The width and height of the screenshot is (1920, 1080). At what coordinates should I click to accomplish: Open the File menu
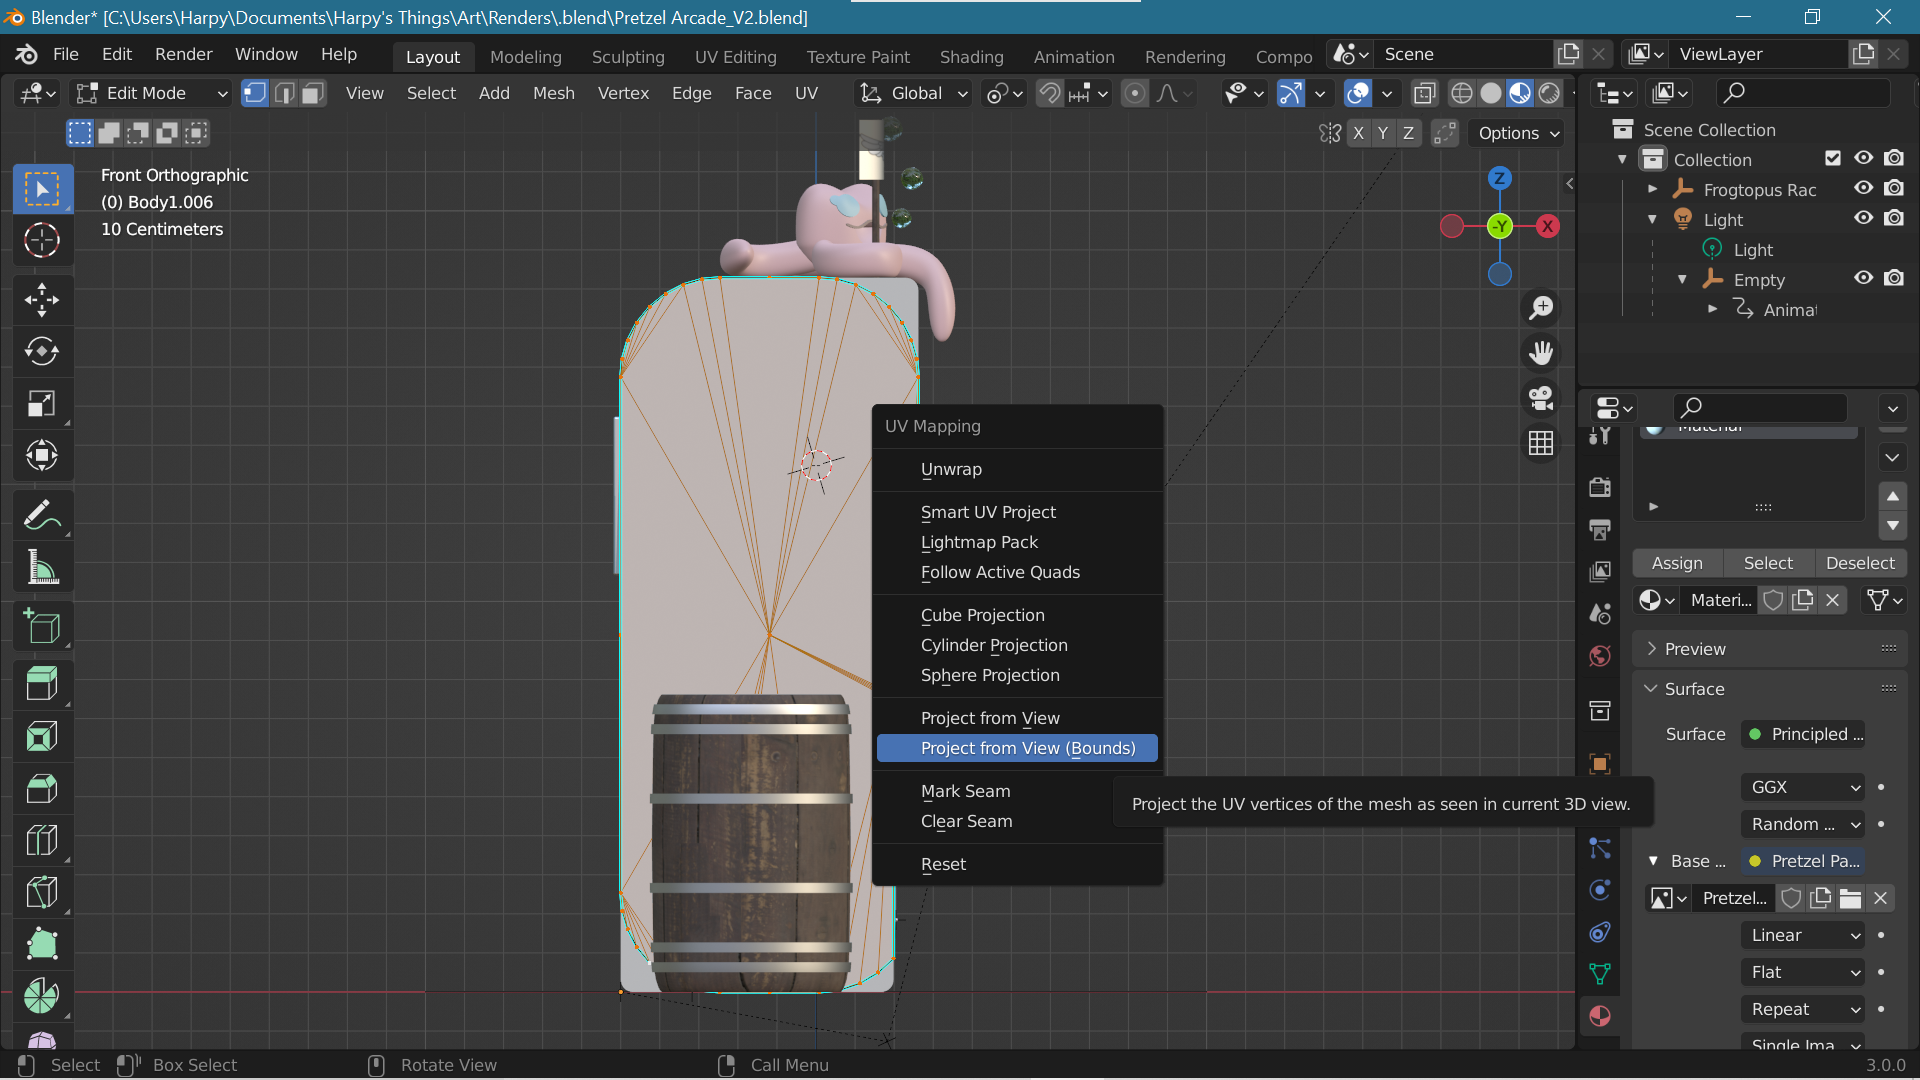click(66, 54)
